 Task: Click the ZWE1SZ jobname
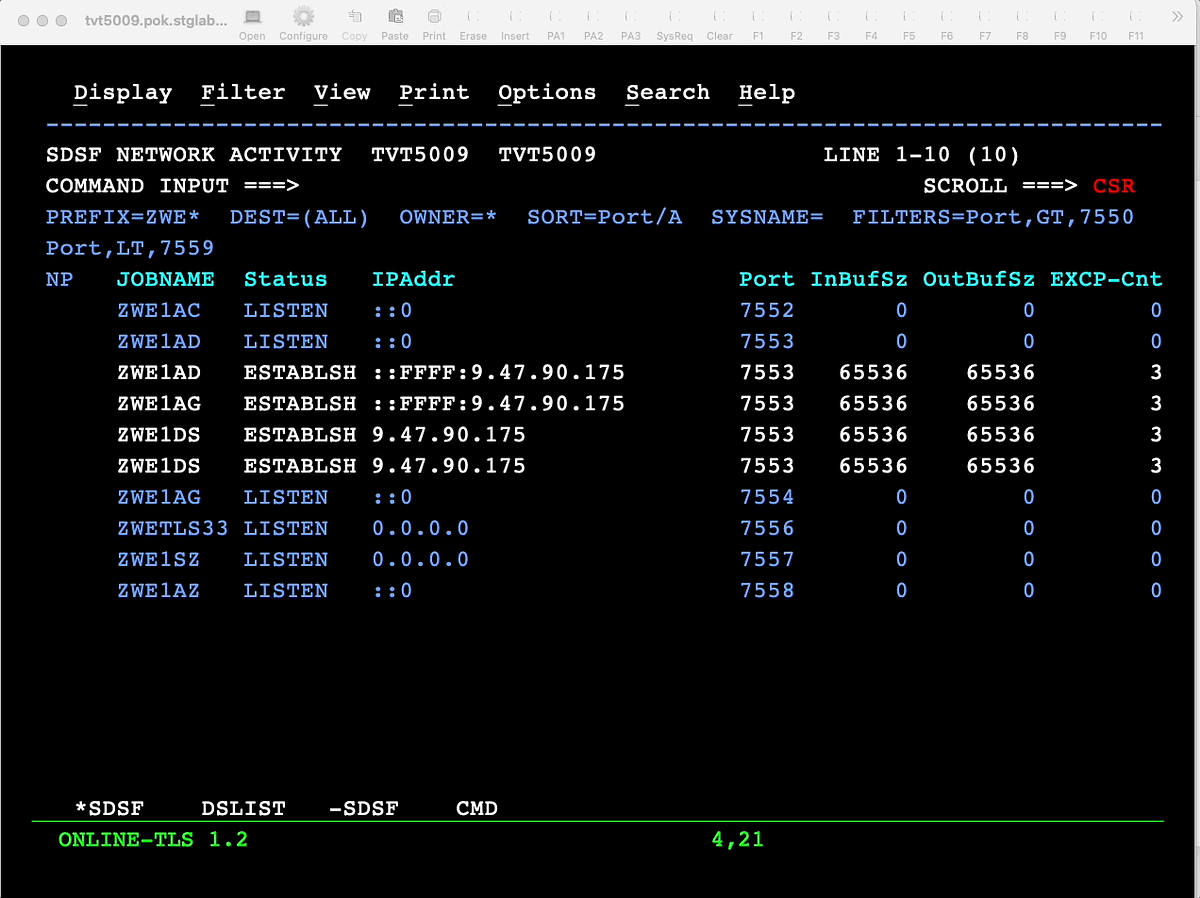pos(158,559)
